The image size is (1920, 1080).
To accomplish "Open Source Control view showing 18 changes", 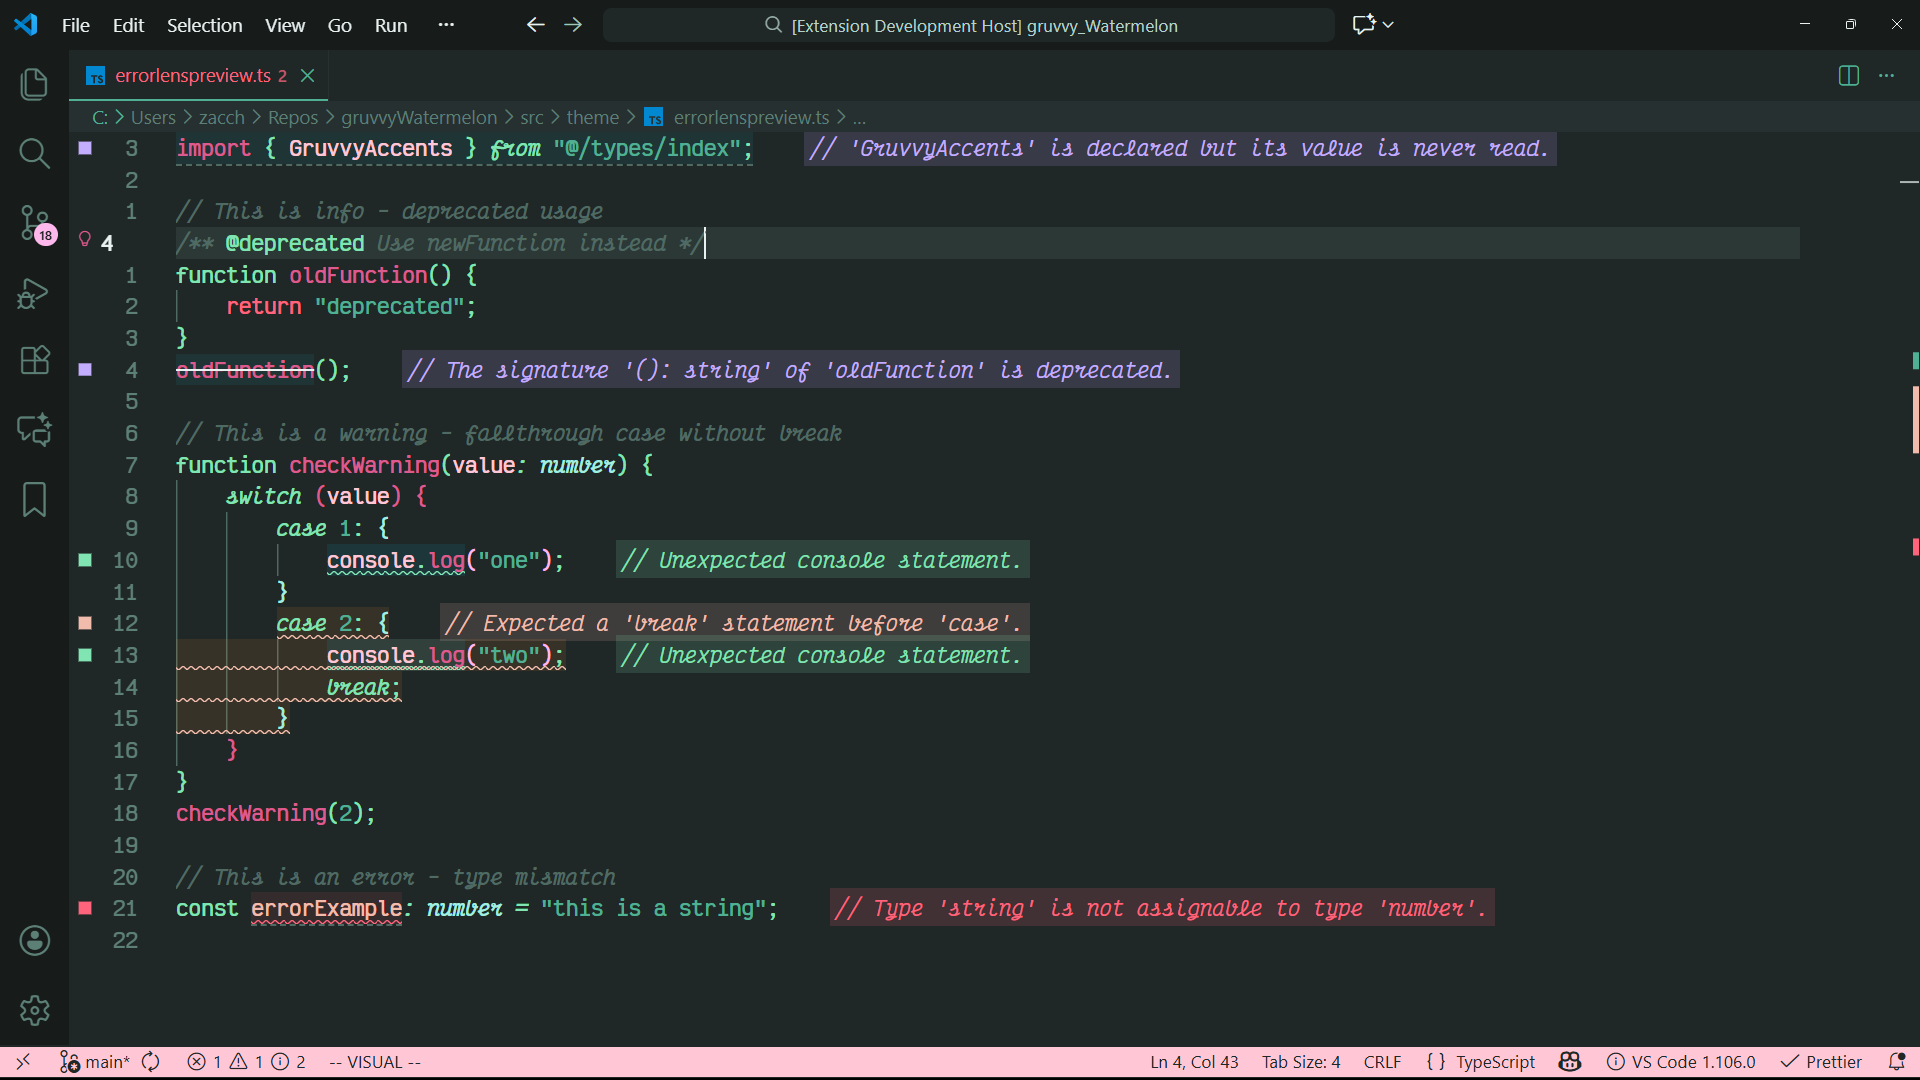I will 34,222.
